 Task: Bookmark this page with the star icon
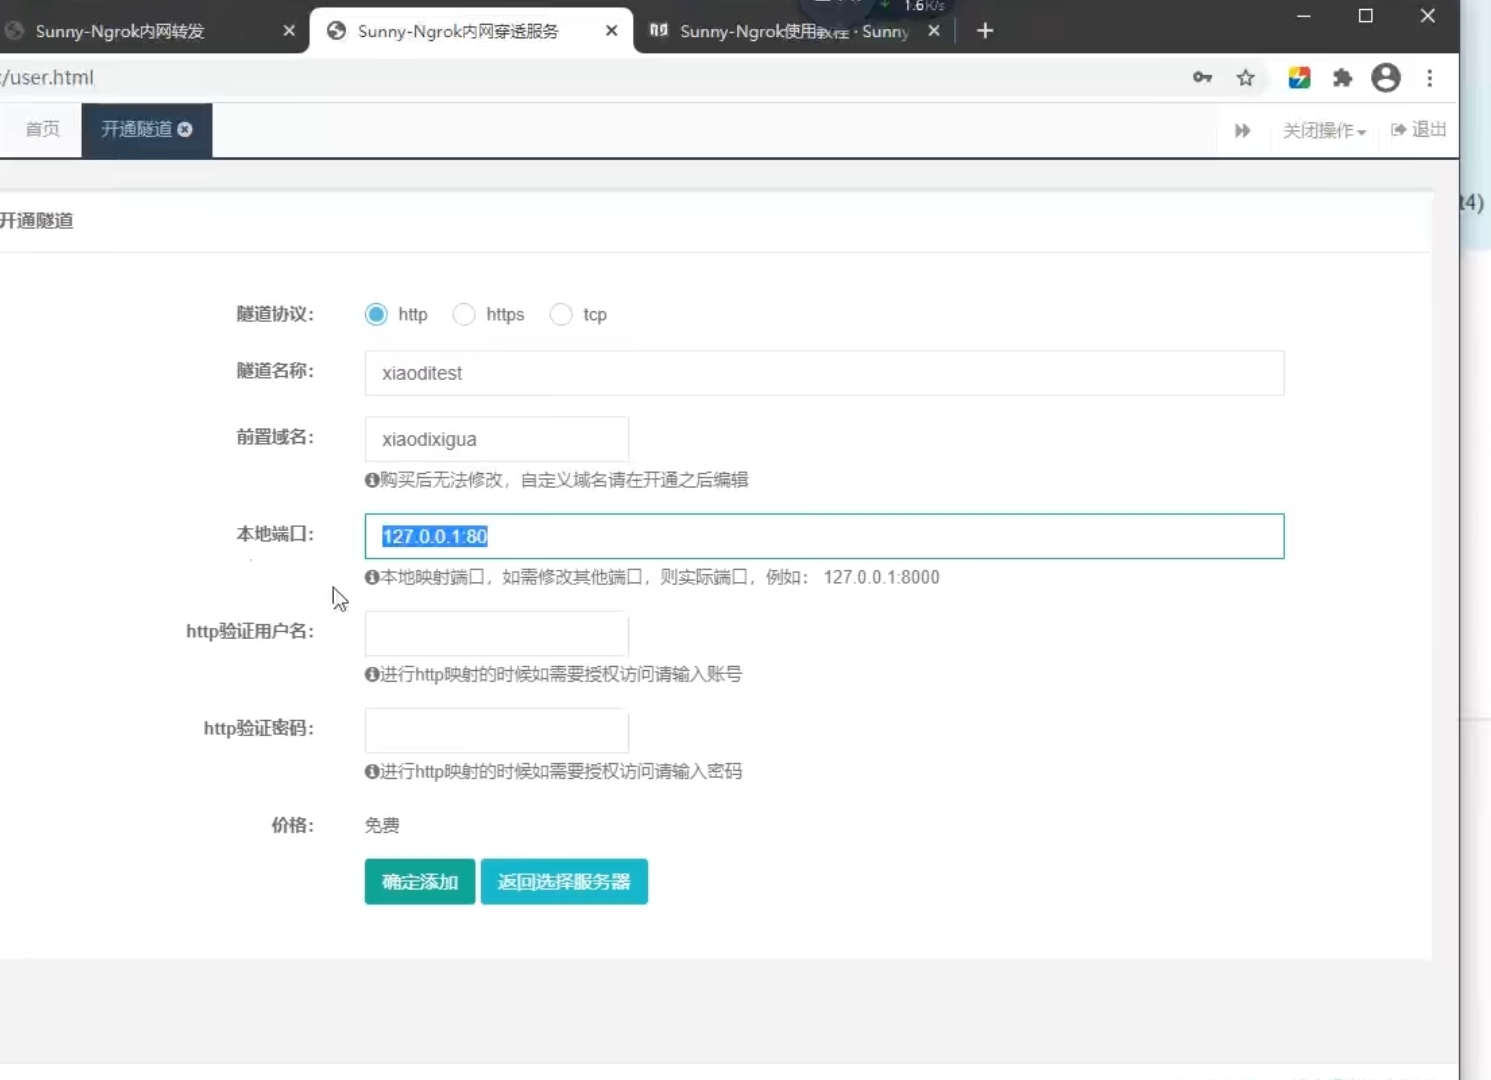(1245, 78)
